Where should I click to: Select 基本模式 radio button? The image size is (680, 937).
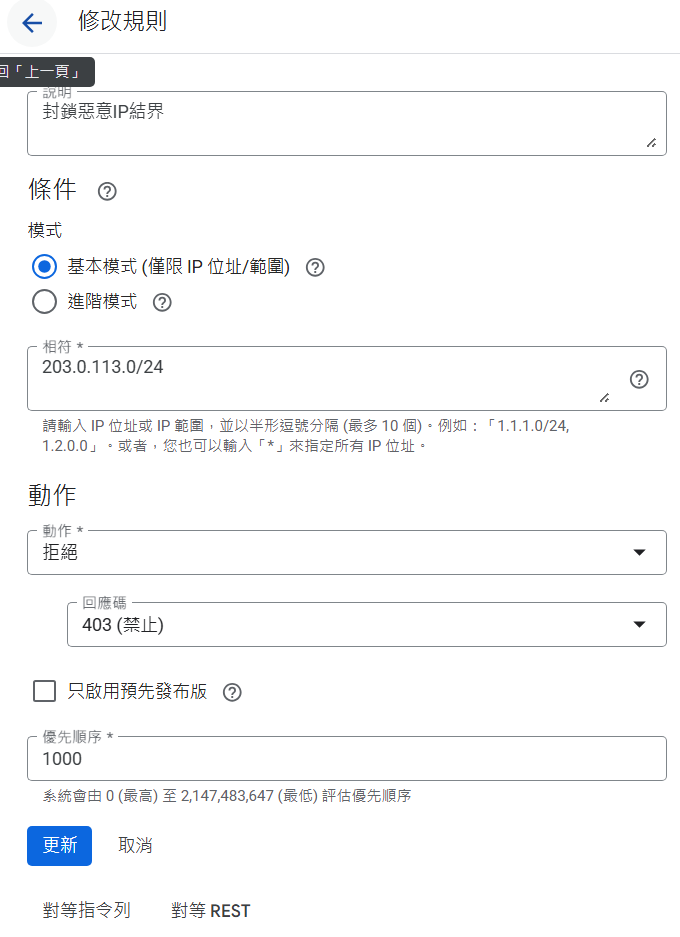[44, 267]
